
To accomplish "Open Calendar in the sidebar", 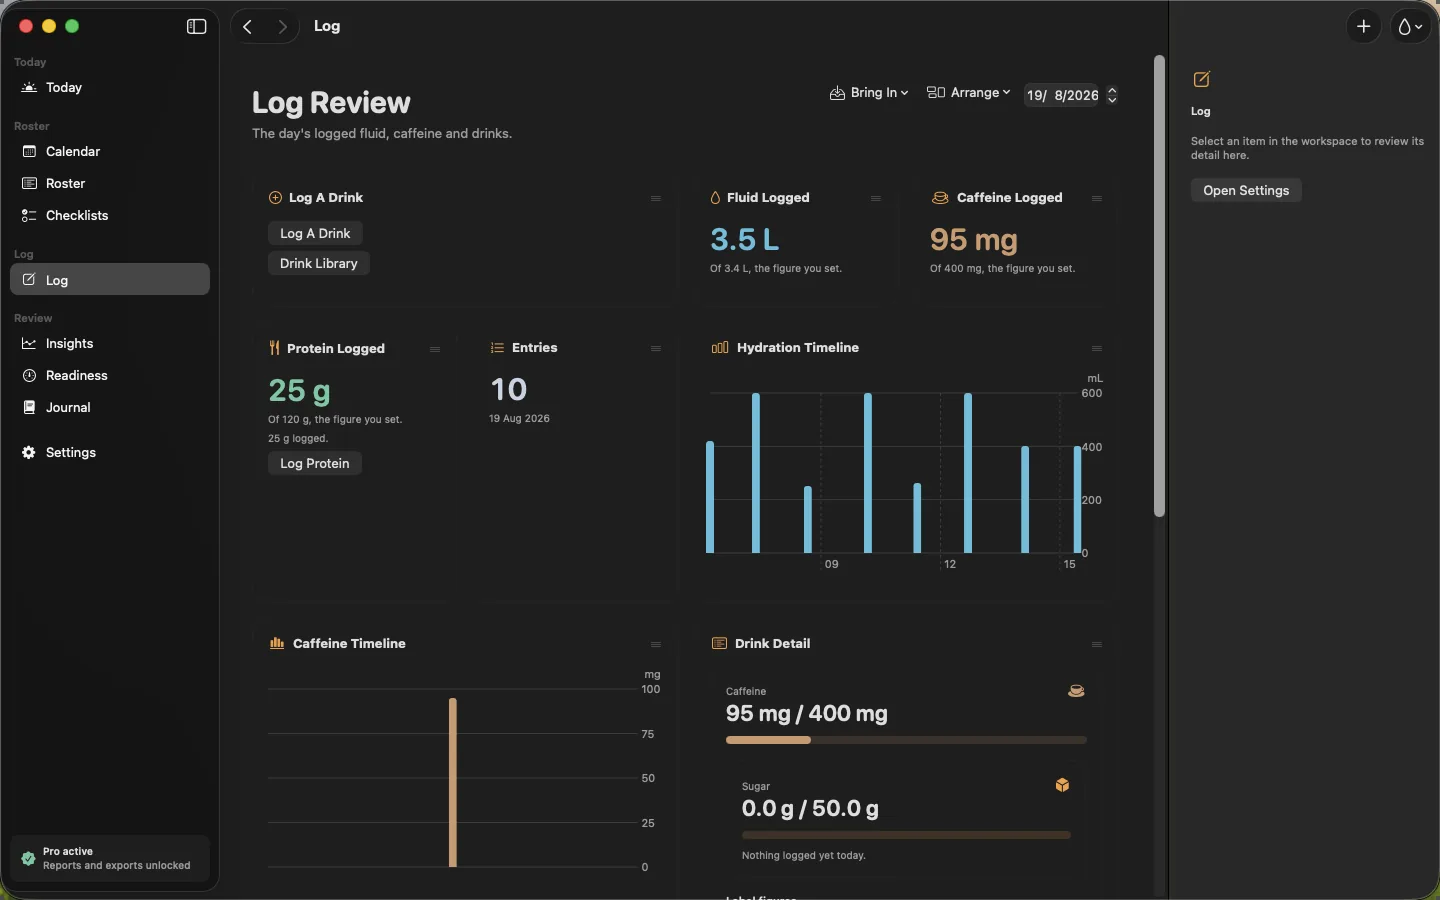I will coord(110,152).
